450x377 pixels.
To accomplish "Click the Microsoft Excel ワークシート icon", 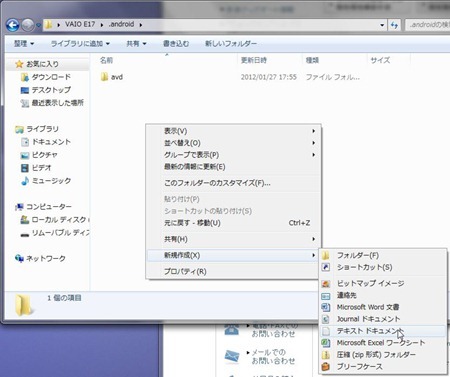I will (x=326, y=343).
